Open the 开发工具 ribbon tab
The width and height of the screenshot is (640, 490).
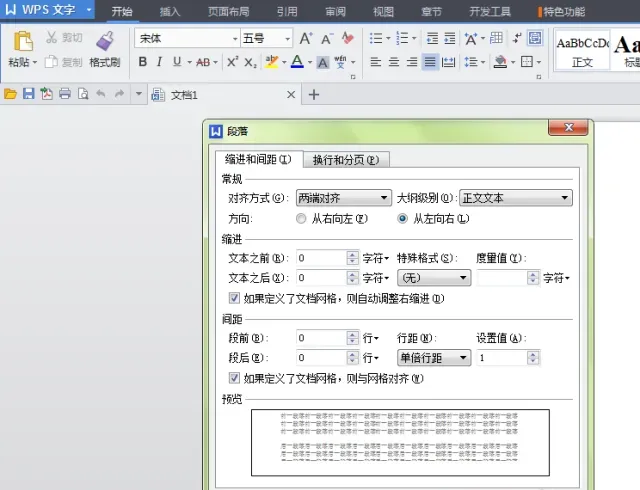(490, 11)
